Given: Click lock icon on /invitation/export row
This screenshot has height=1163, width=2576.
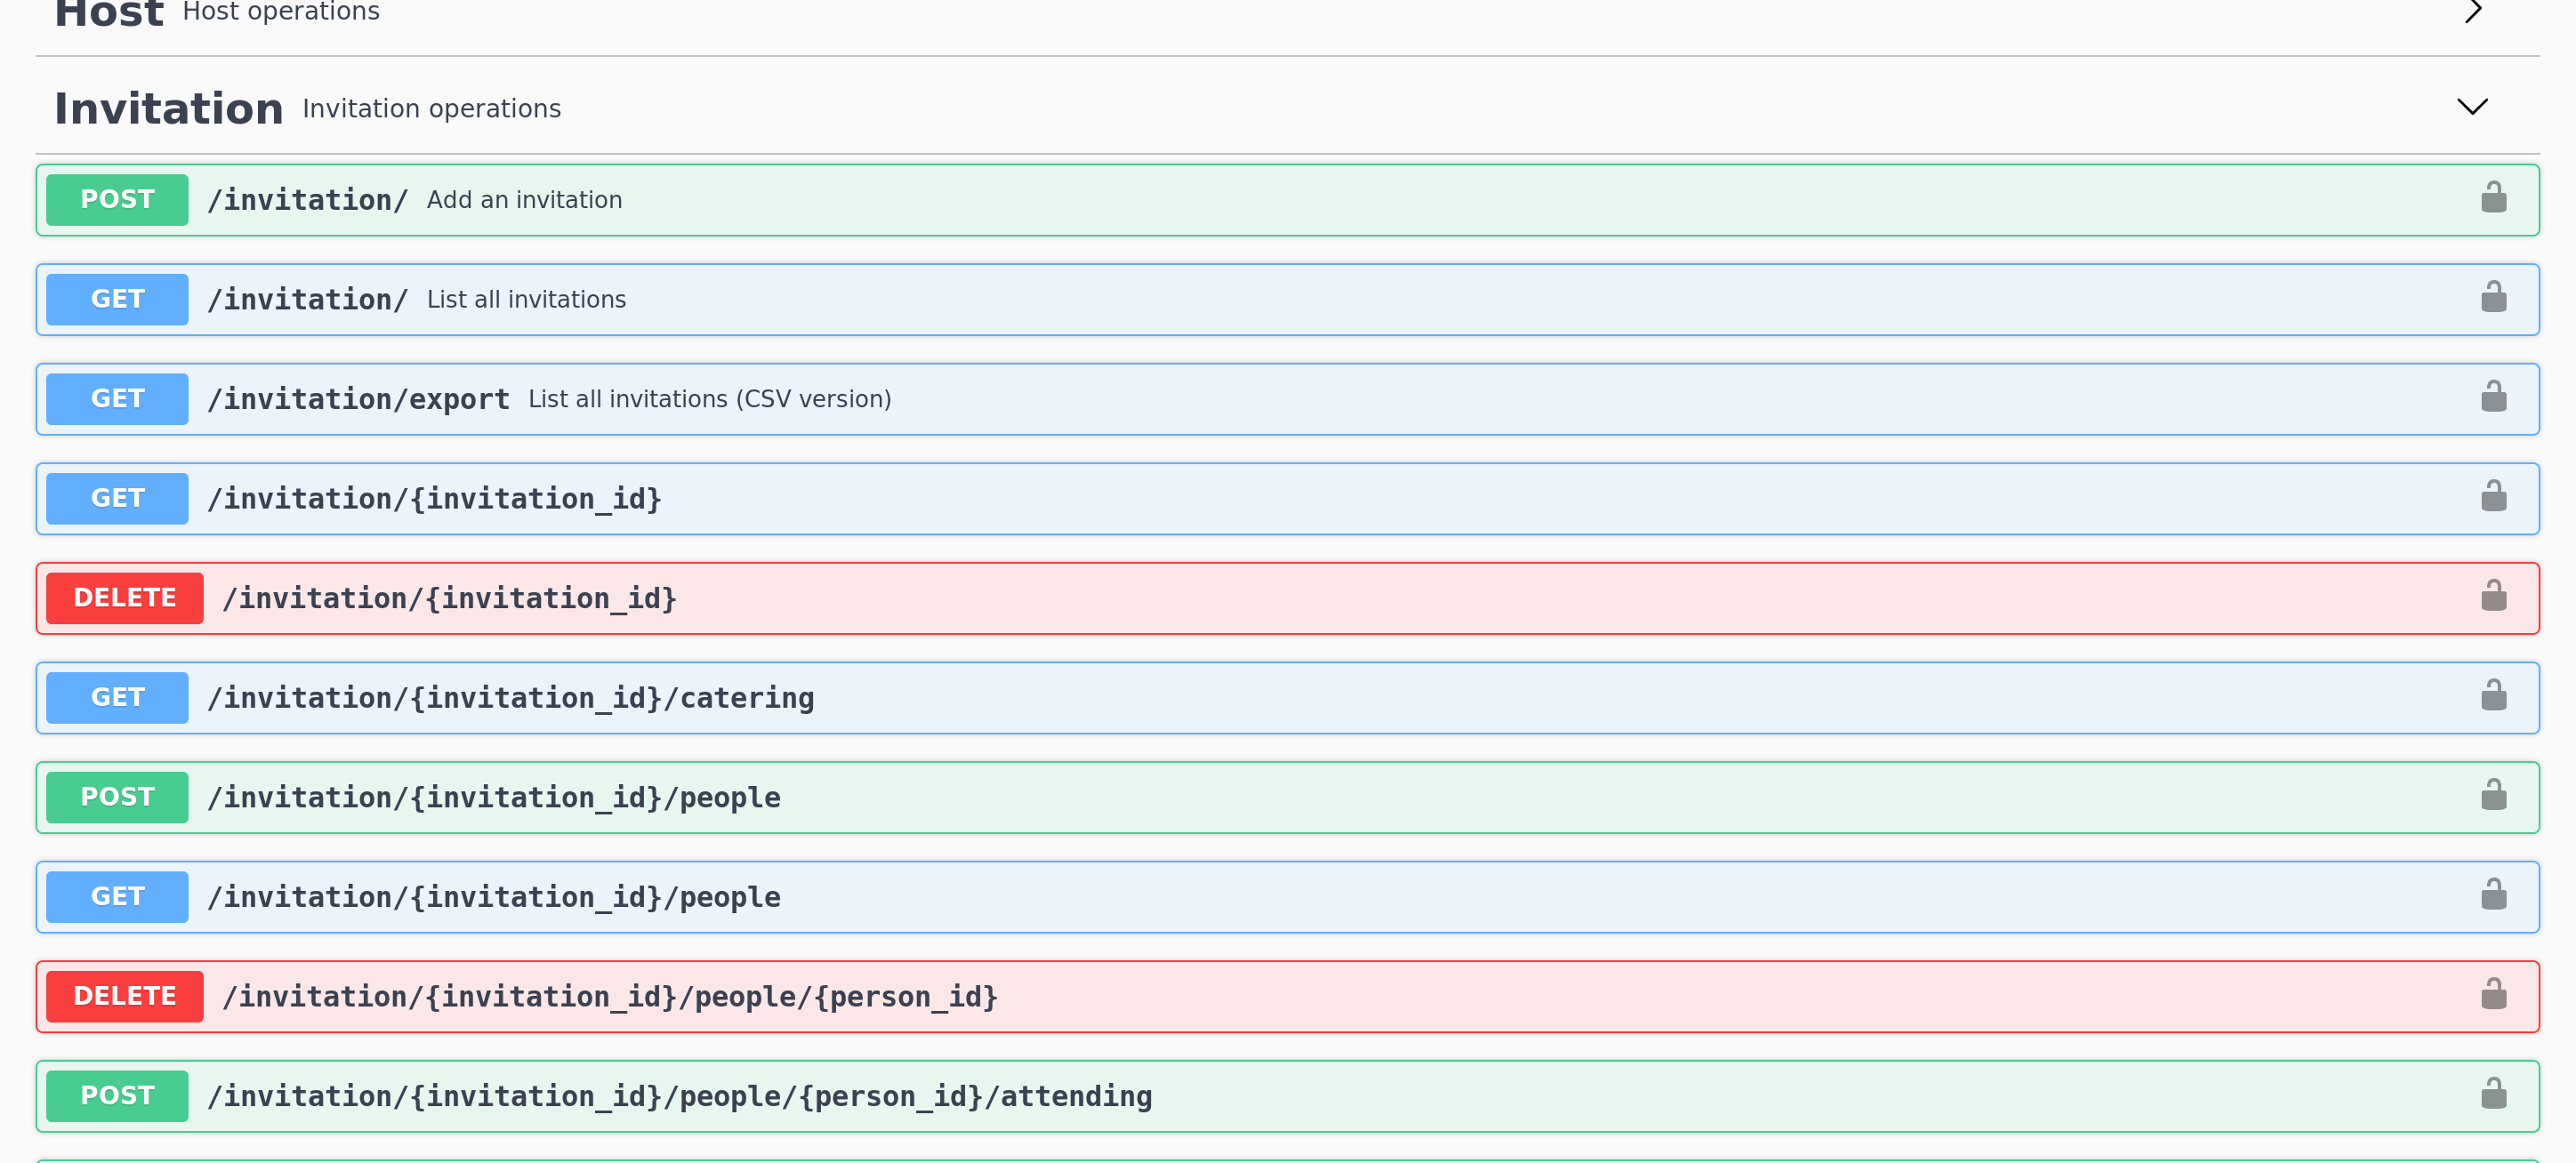Looking at the screenshot, I should click(x=2493, y=397).
